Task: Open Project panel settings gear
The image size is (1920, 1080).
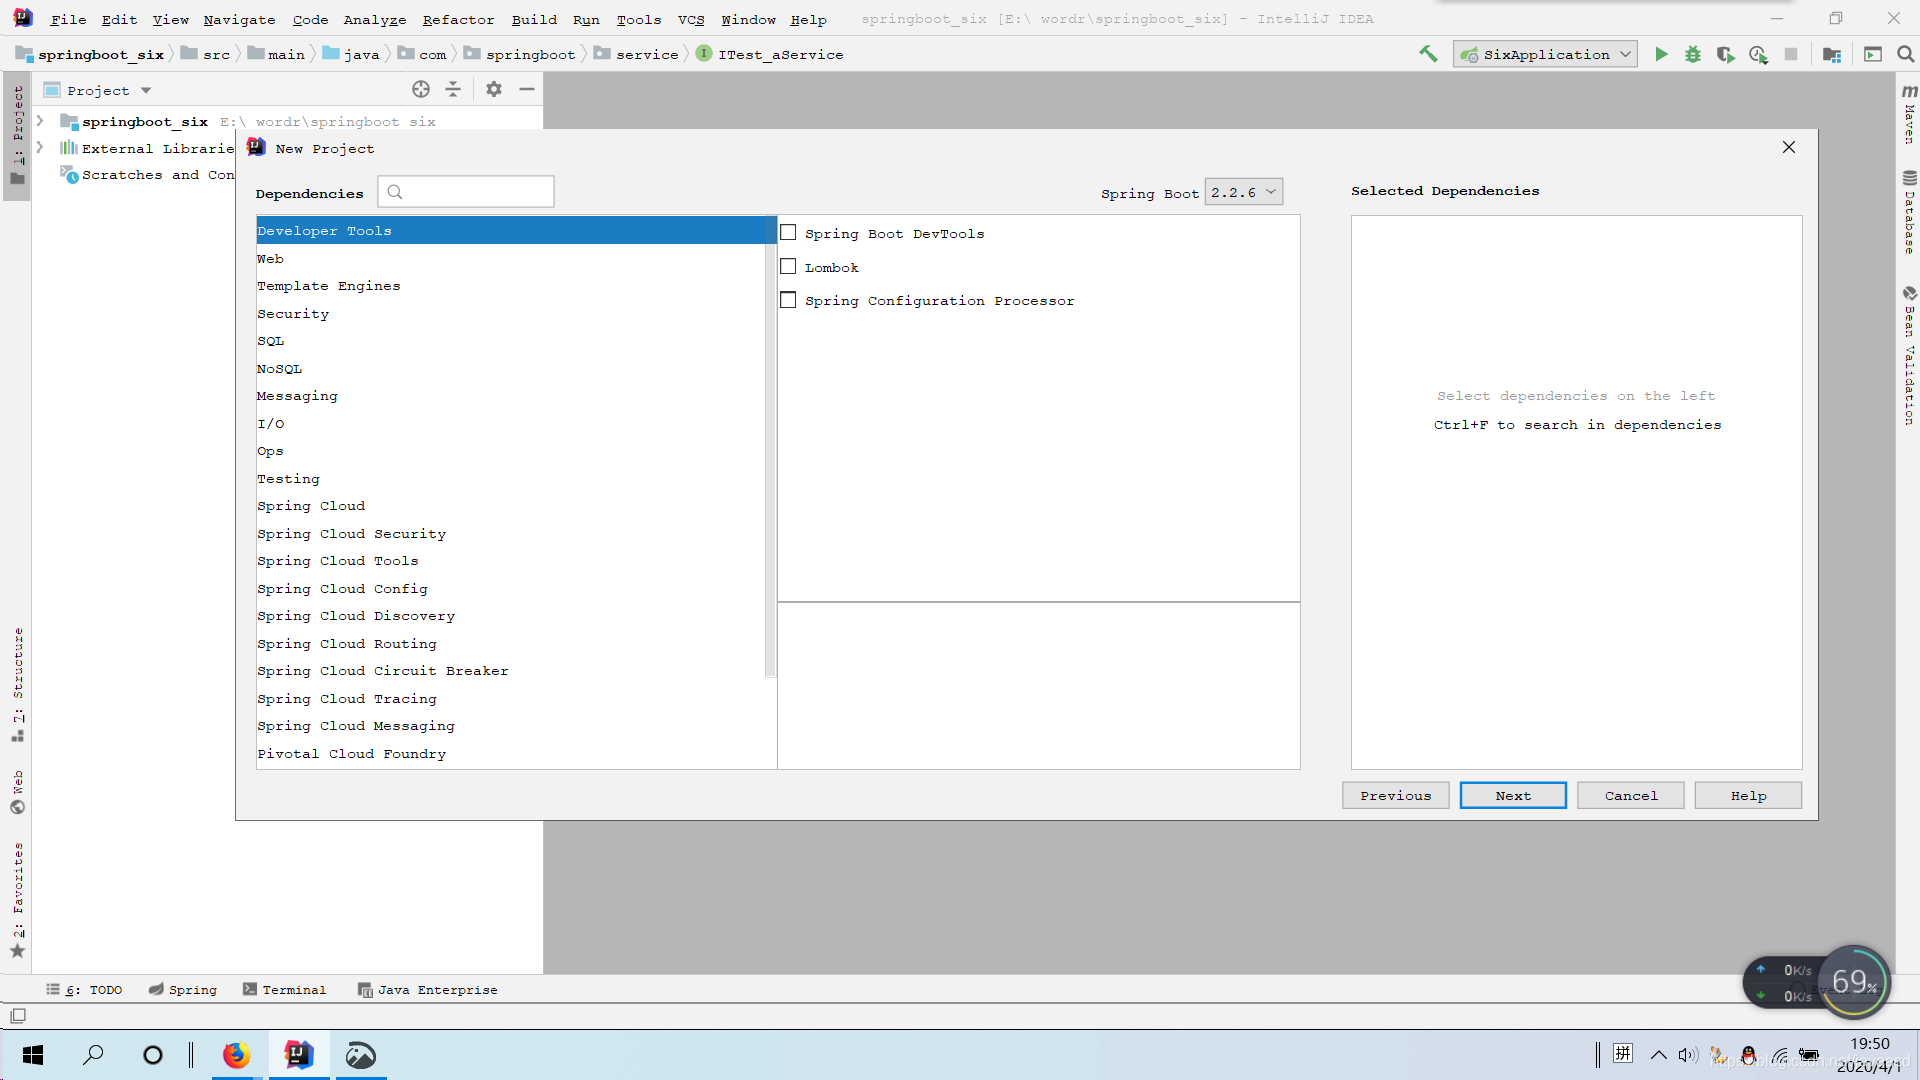Action: click(x=494, y=90)
